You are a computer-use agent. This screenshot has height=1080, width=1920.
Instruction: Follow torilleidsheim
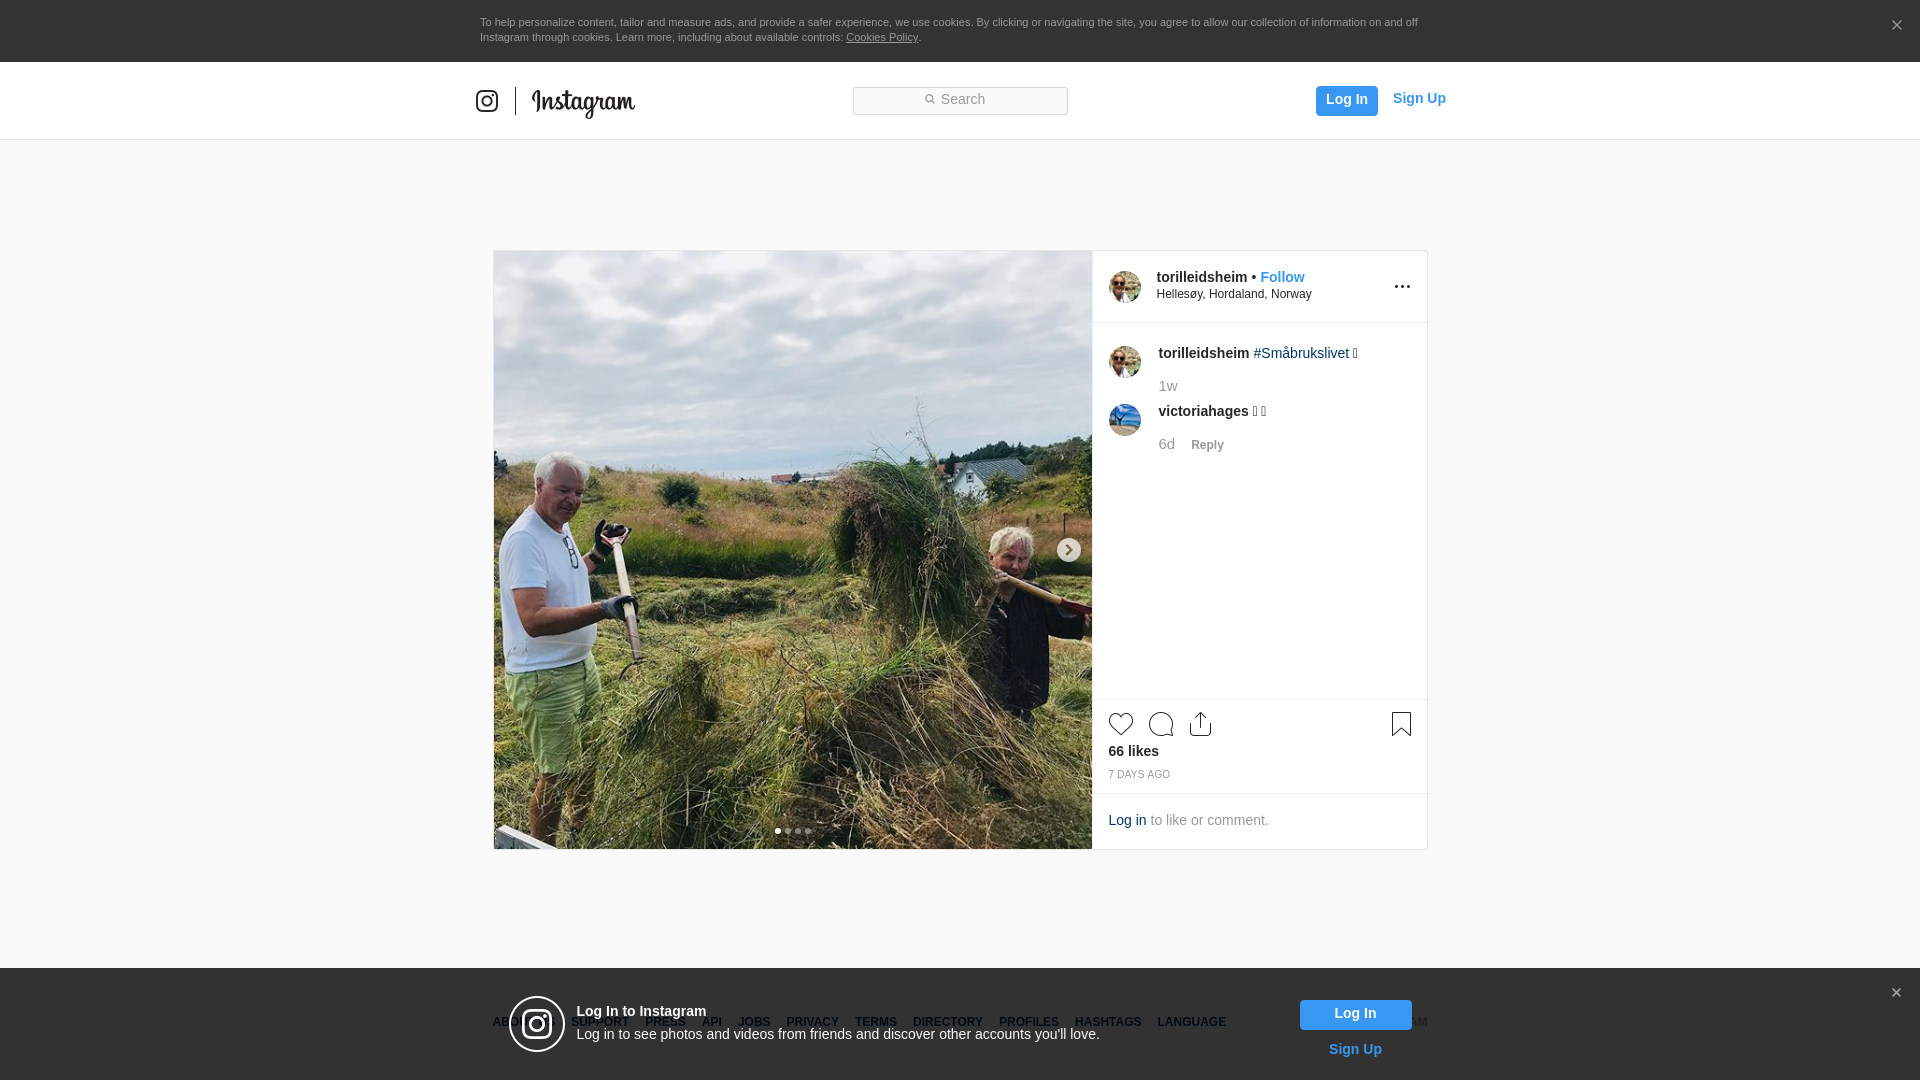[1282, 277]
